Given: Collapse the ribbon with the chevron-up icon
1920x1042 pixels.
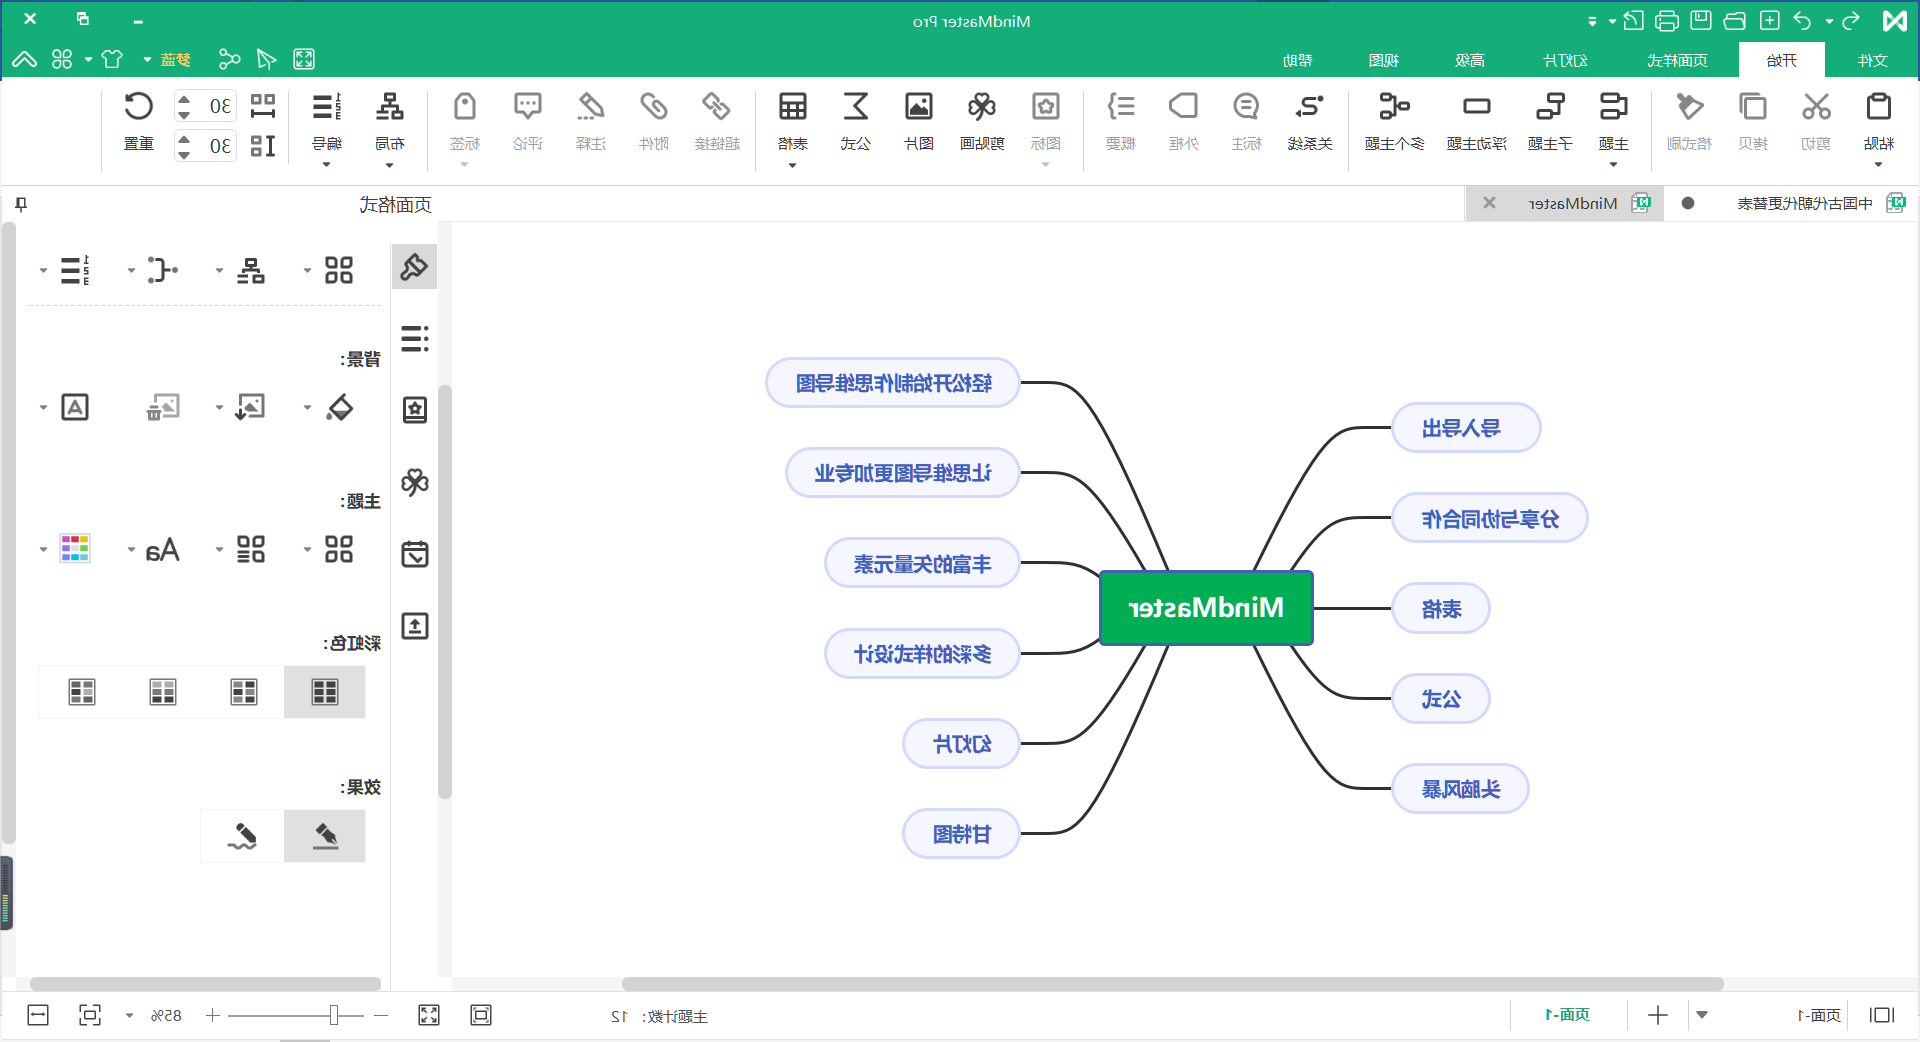Looking at the screenshot, I should point(25,59).
